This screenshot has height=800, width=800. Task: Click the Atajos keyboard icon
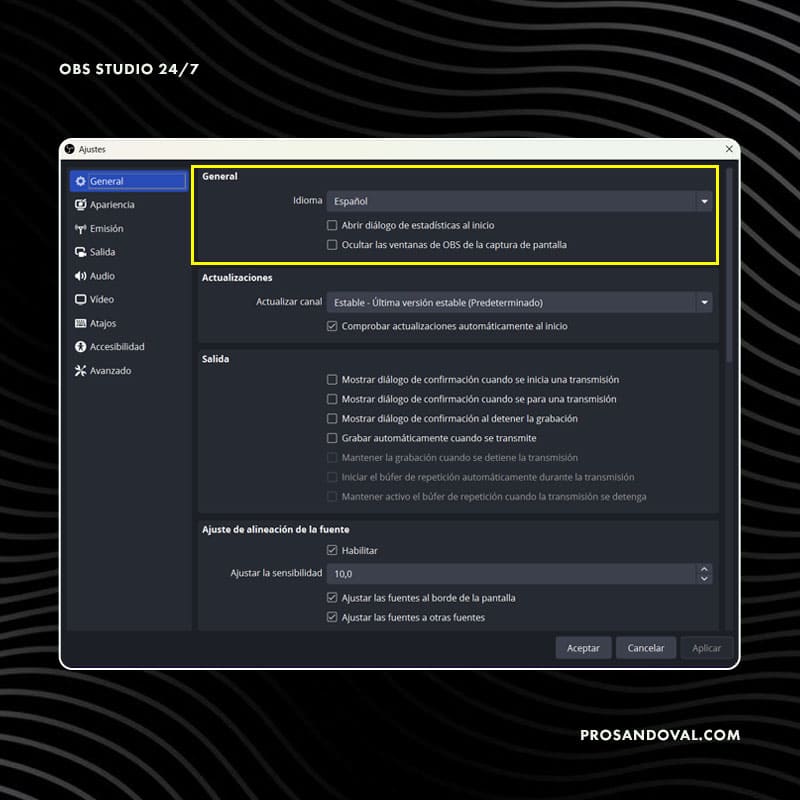coord(80,323)
